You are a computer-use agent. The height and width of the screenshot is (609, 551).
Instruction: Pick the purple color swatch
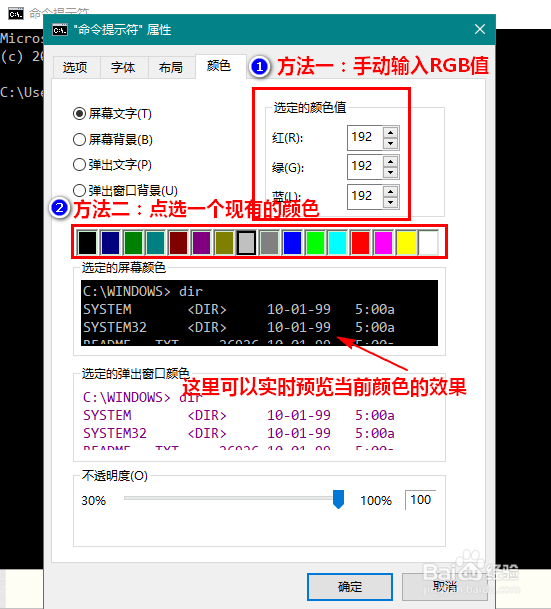click(201, 242)
